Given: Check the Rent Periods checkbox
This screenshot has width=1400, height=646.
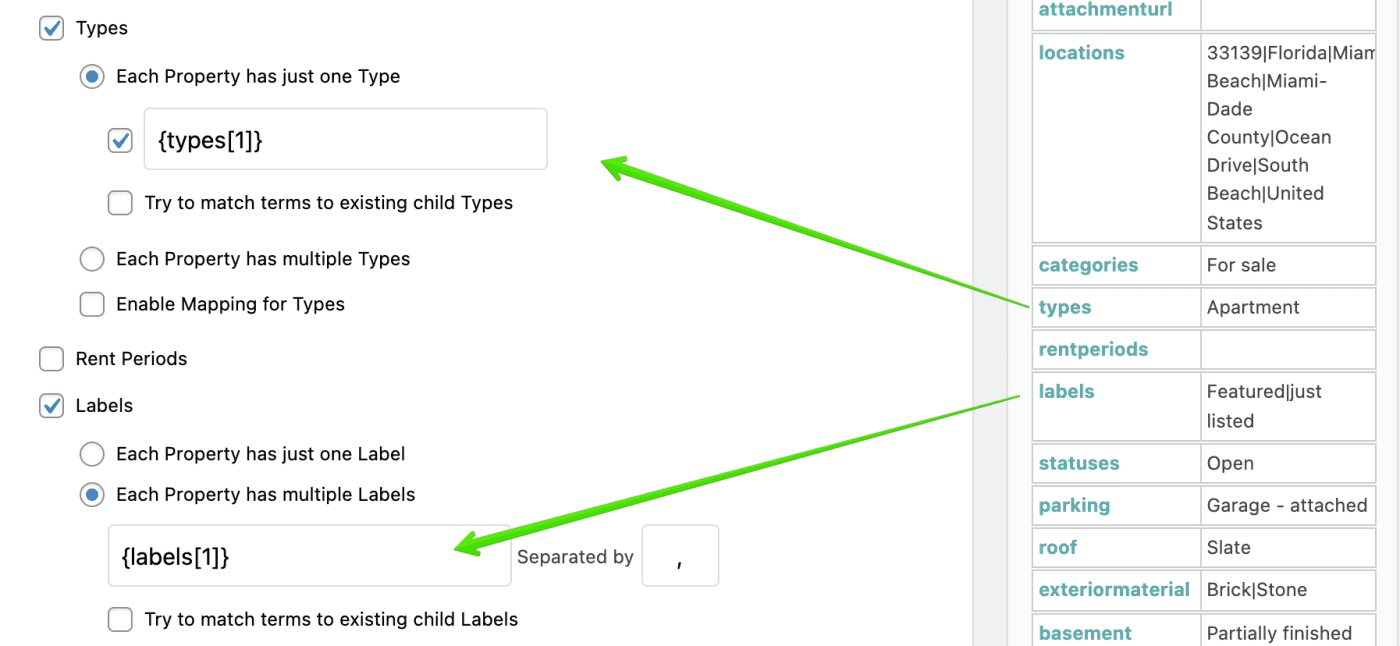Looking at the screenshot, I should tap(52, 358).
